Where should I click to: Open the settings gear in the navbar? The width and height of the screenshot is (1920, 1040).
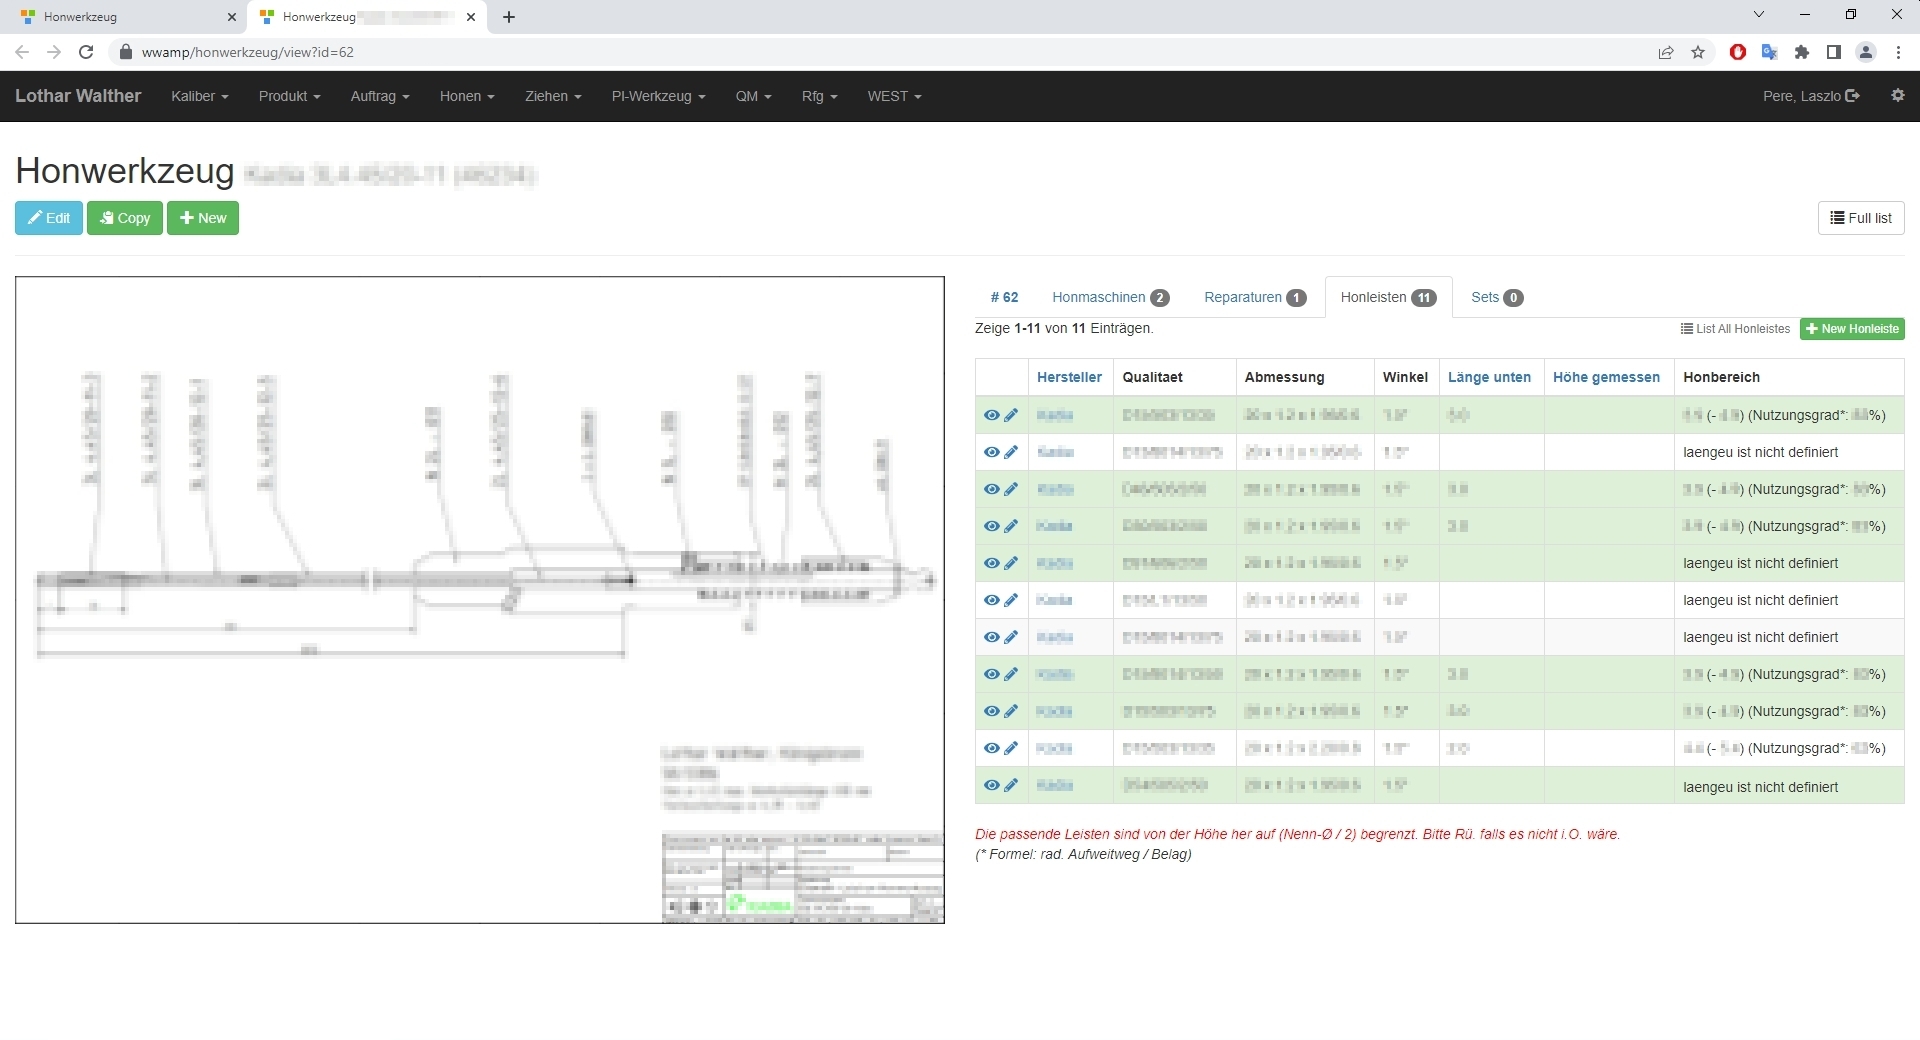(1897, 96)
